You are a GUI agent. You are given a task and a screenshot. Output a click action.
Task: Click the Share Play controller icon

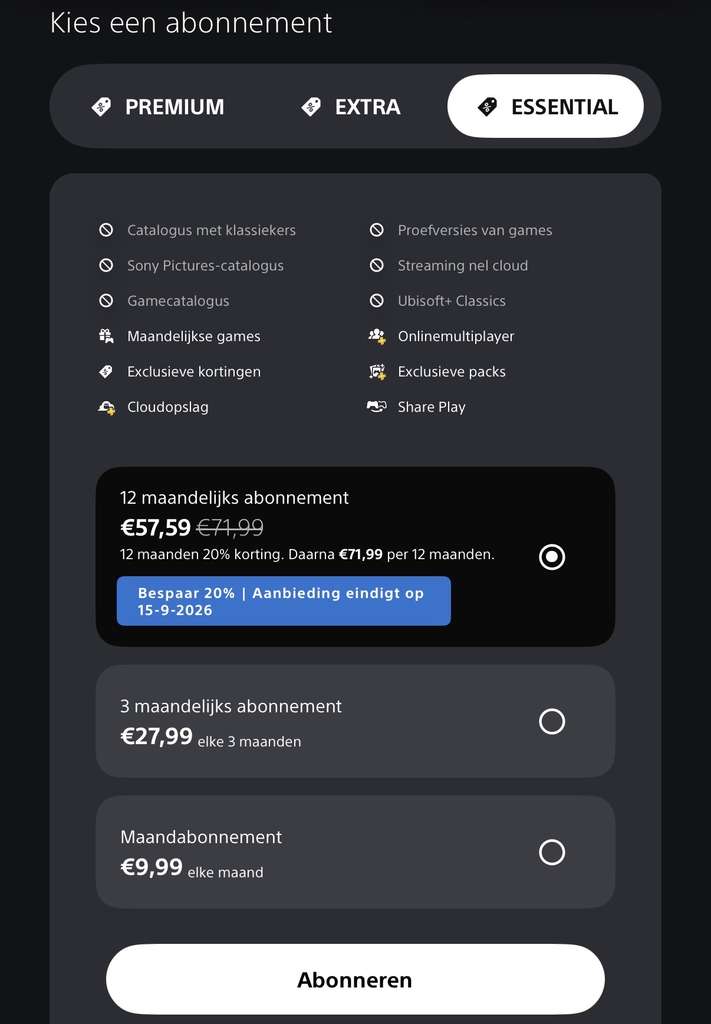[x=377, y=407]
